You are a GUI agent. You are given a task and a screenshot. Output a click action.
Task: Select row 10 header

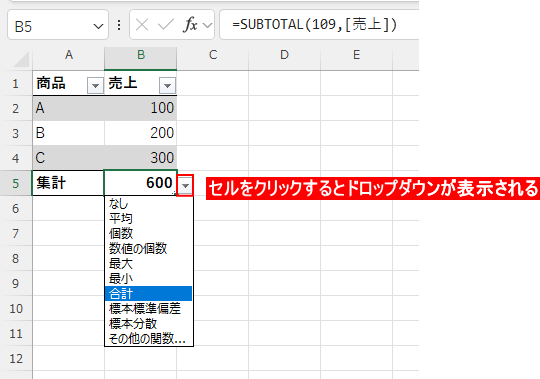pyautogui.click(x=16, y=308)
